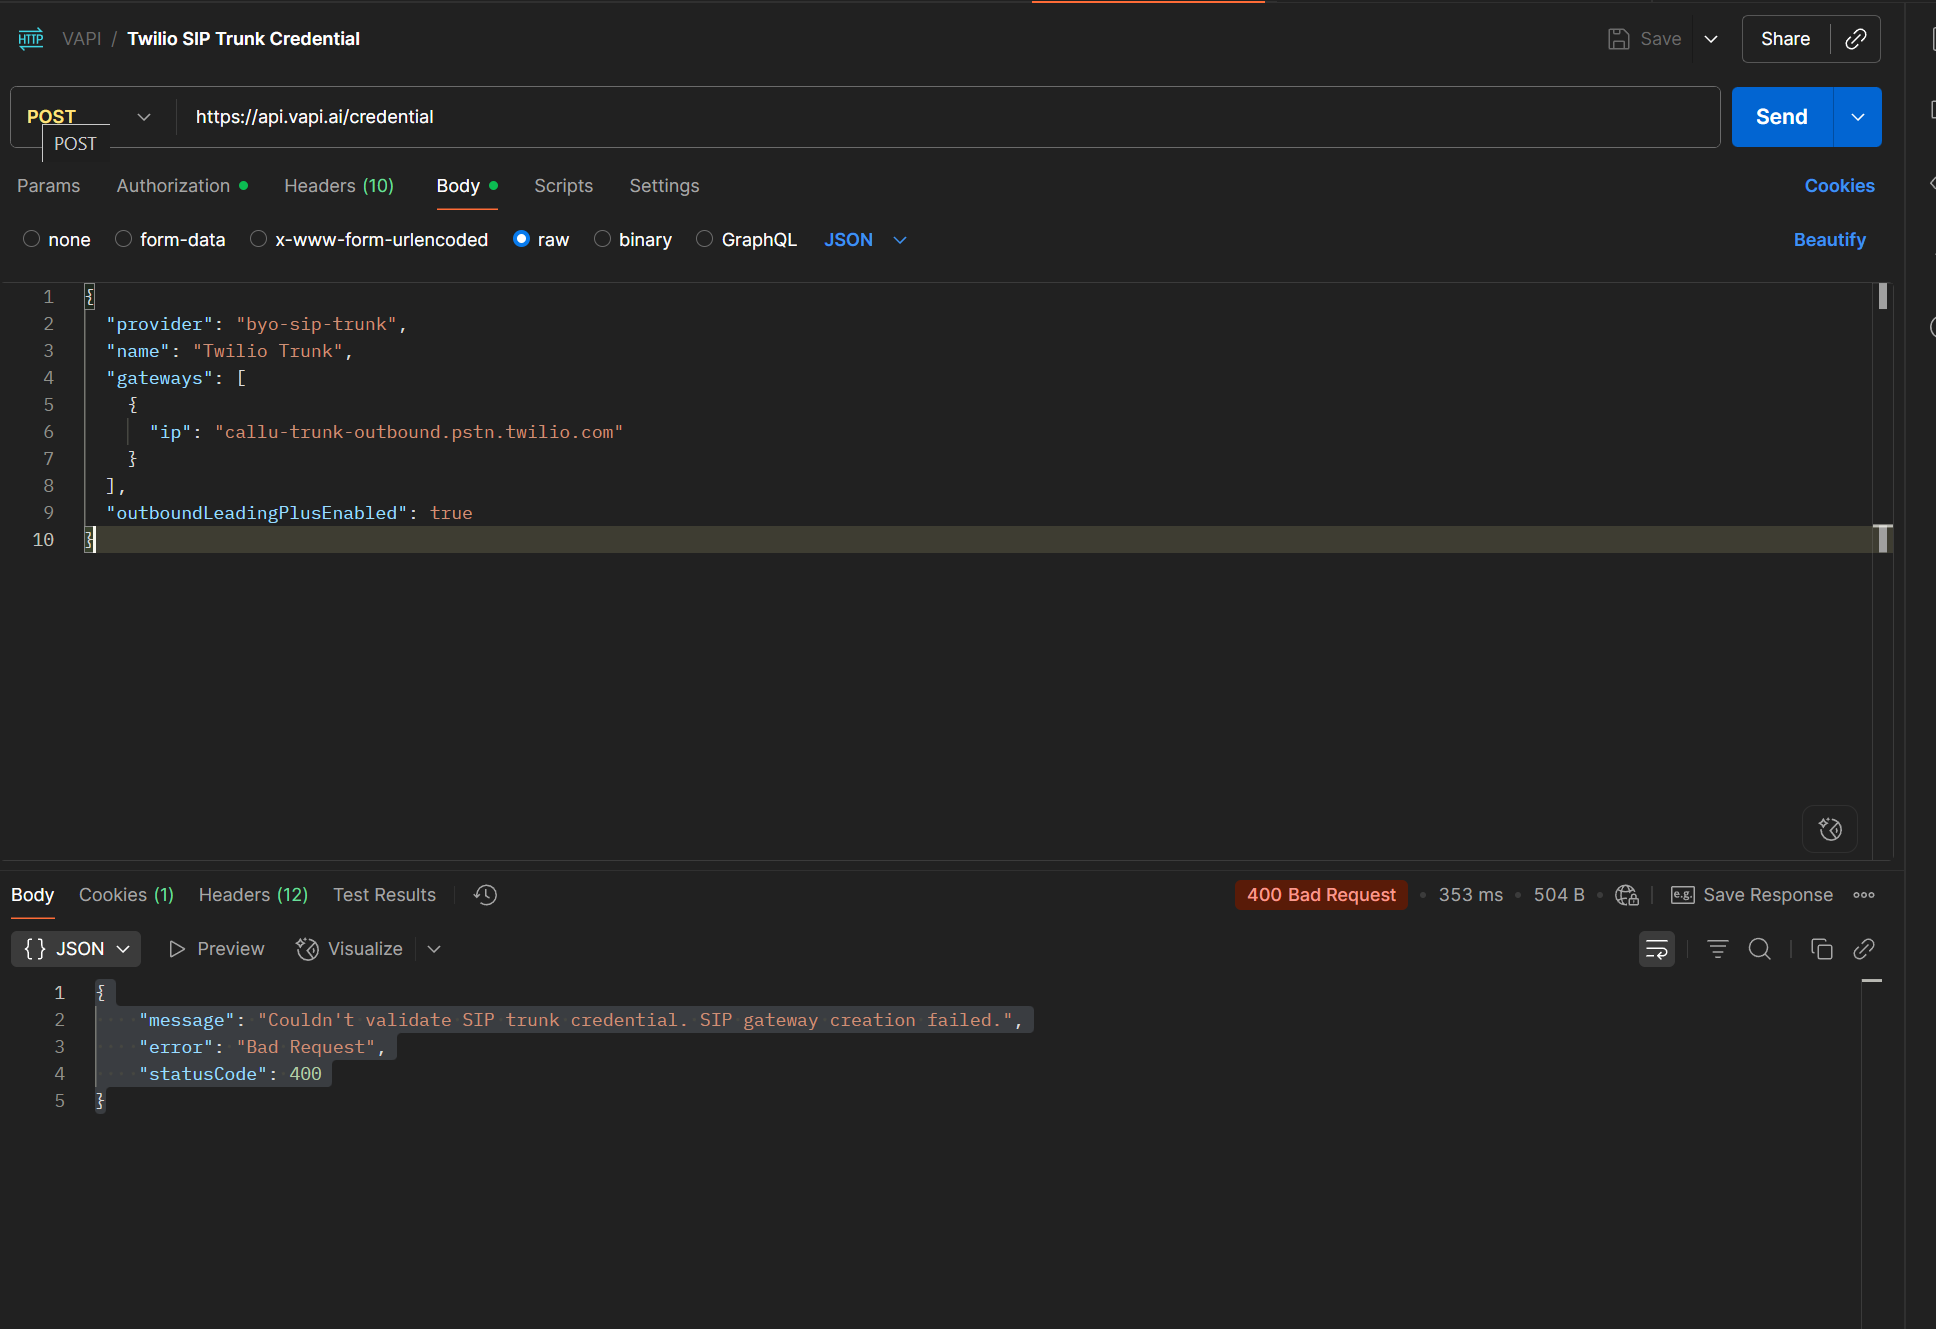Search within the response body
The height and width of the screenshot is (1329, 1936).
click(1760, 949)
